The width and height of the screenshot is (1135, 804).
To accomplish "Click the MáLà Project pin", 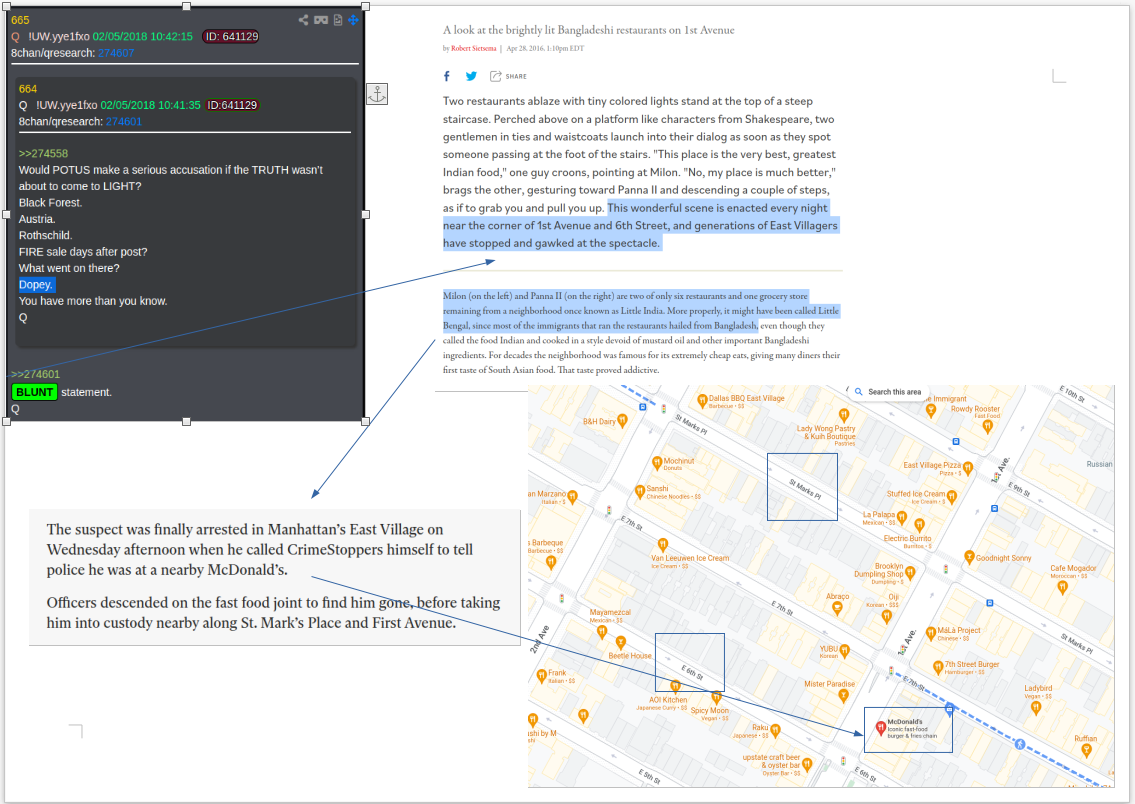I will [931, 634].
